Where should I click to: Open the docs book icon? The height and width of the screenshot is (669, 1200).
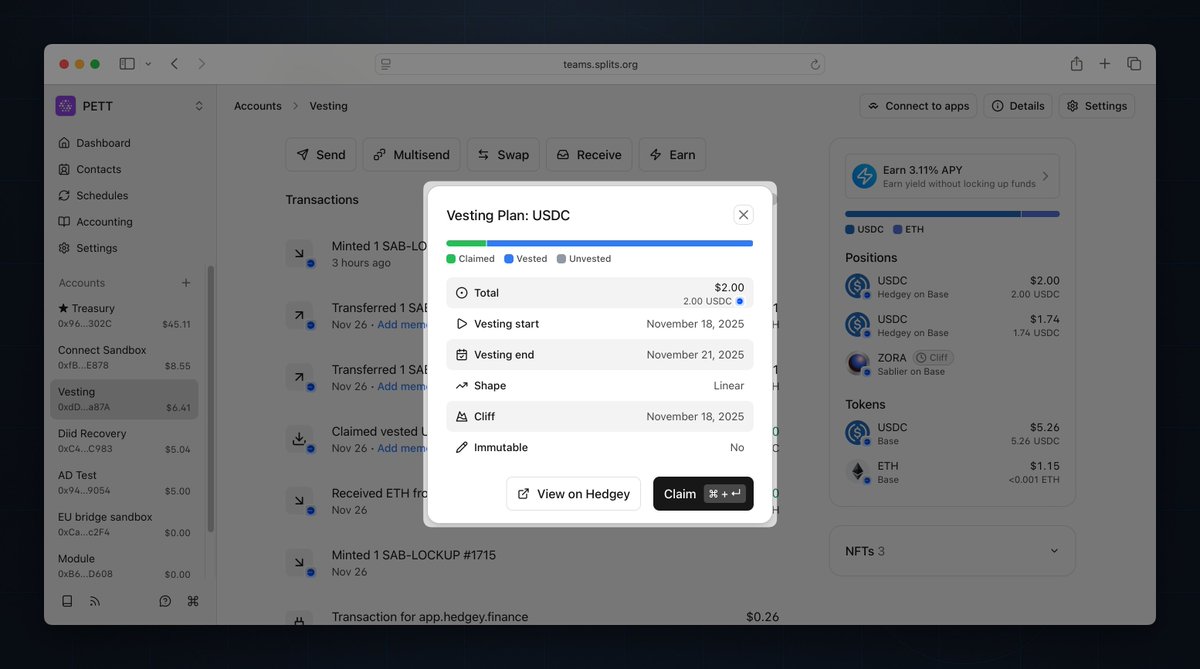(x=67, y=601)
